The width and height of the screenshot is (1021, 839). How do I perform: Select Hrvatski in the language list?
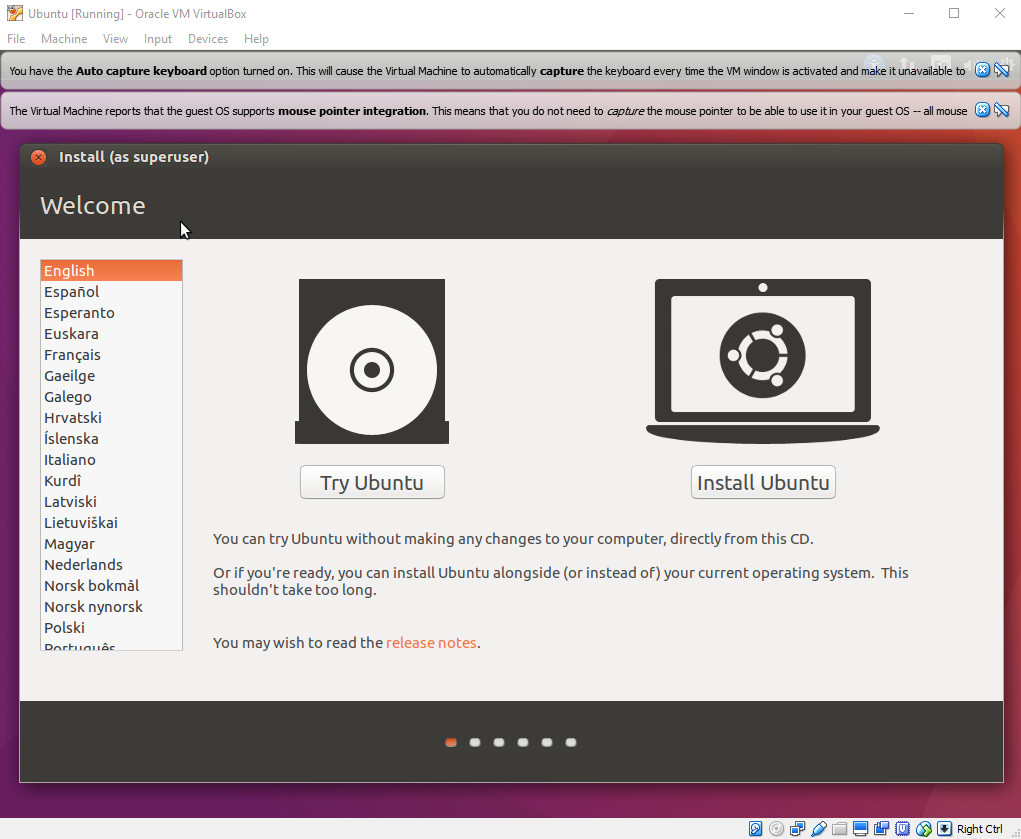111,418
